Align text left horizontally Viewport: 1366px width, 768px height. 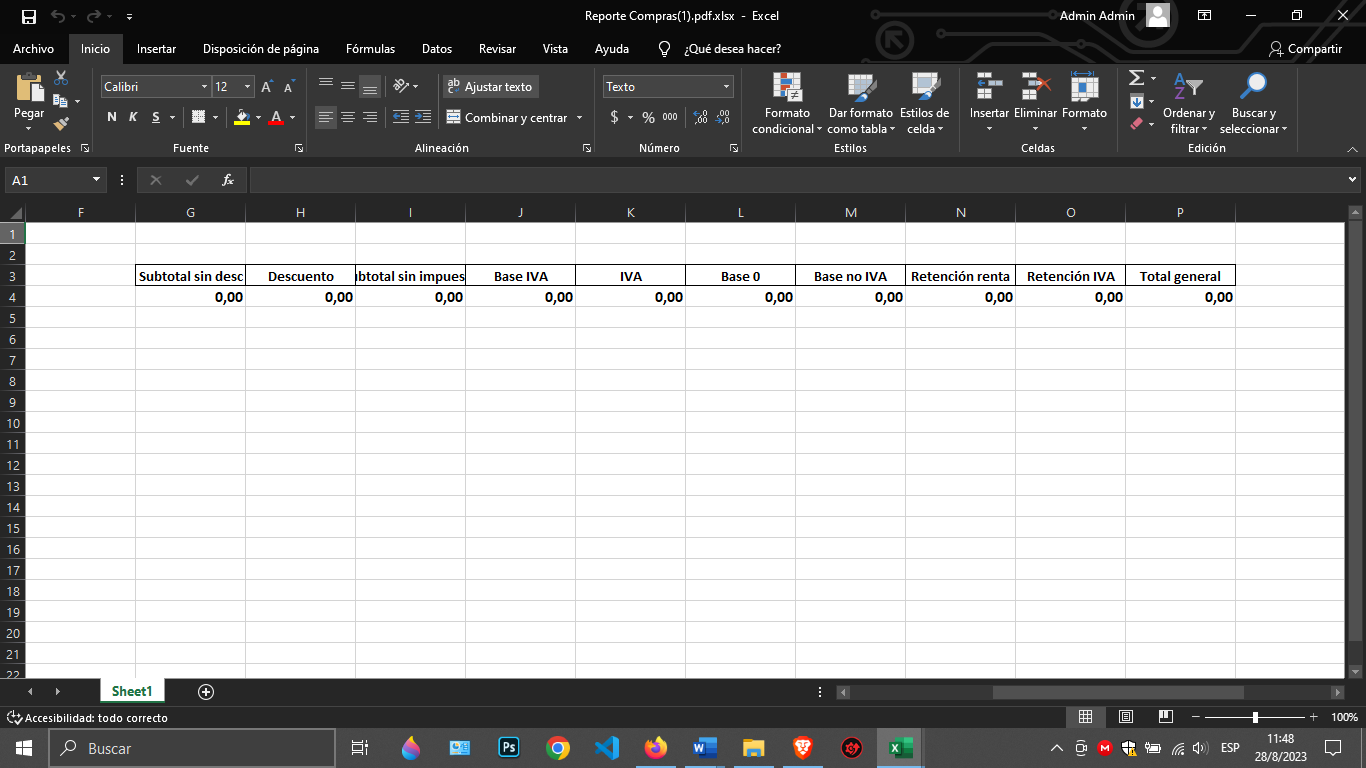326,117
